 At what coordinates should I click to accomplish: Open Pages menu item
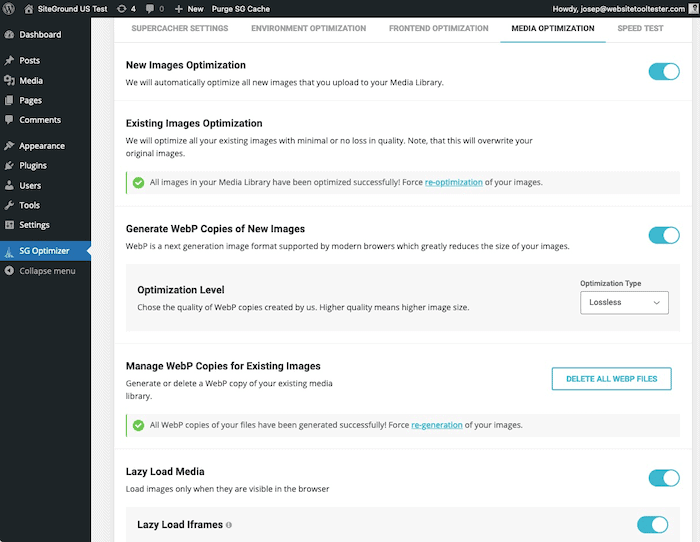coord(30,100)
